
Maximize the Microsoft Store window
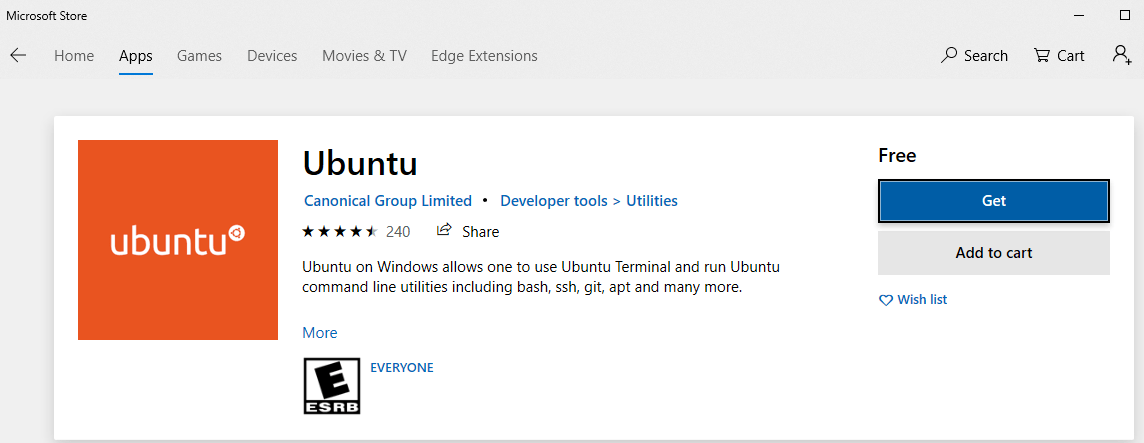[1124, 15]
